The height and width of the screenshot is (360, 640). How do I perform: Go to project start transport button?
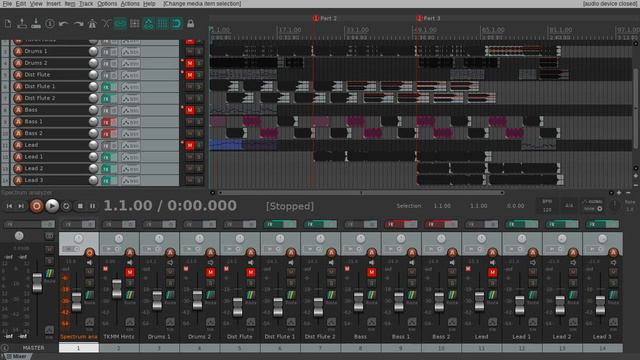(9, 206)
